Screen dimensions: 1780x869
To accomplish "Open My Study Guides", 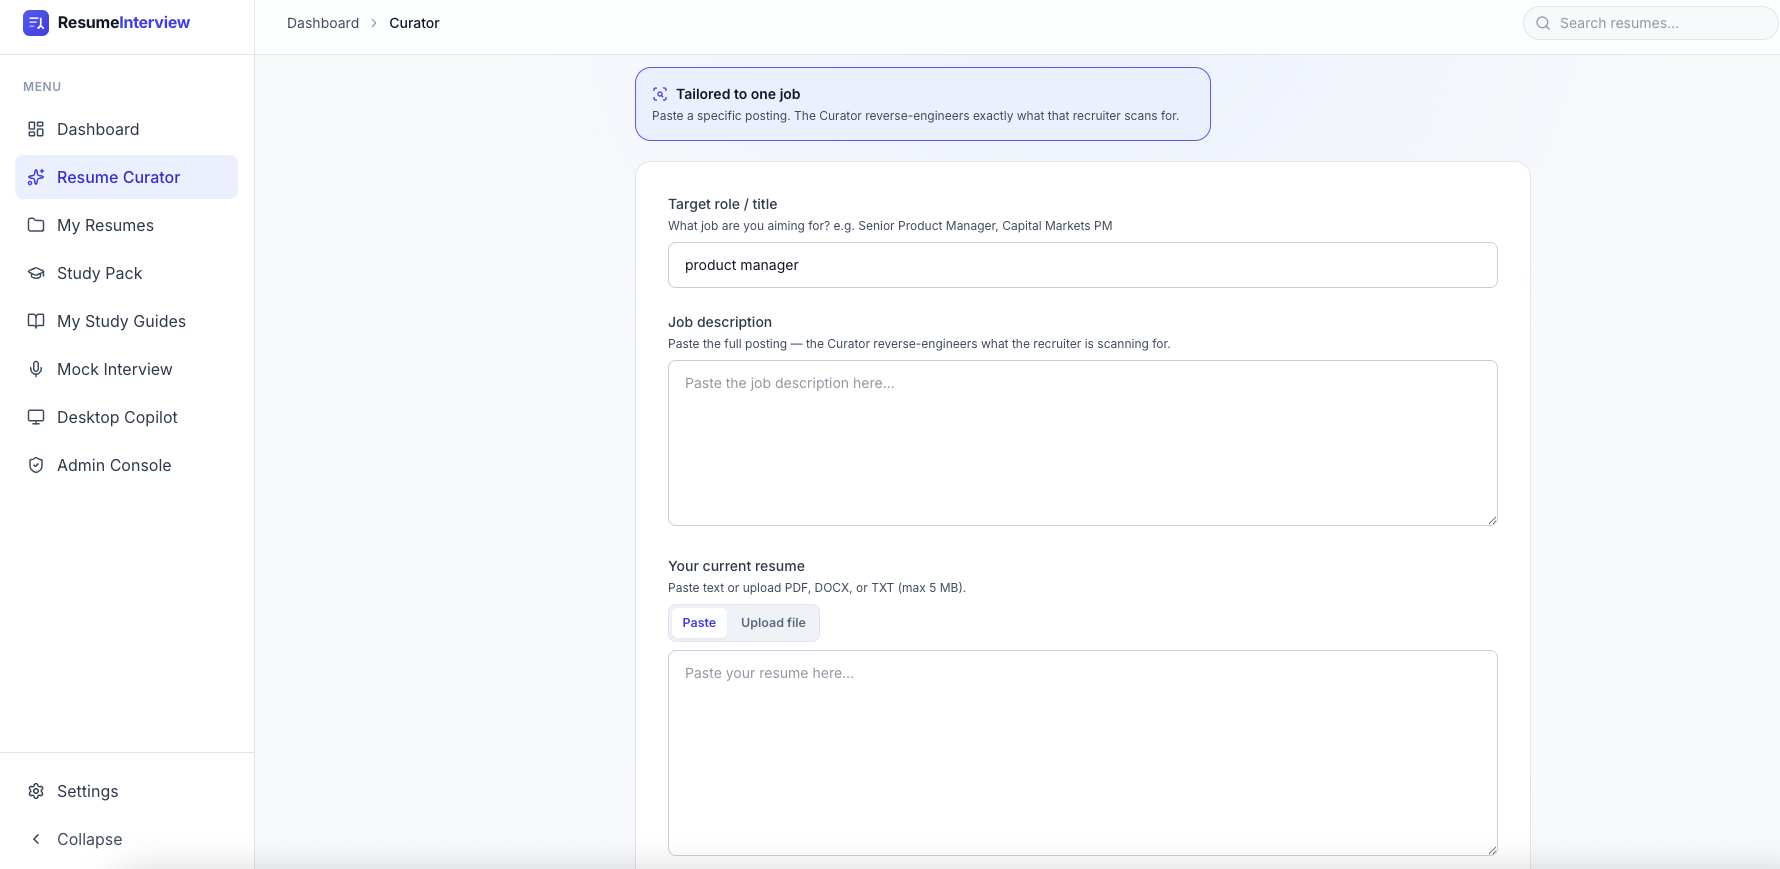I will 126,321.
